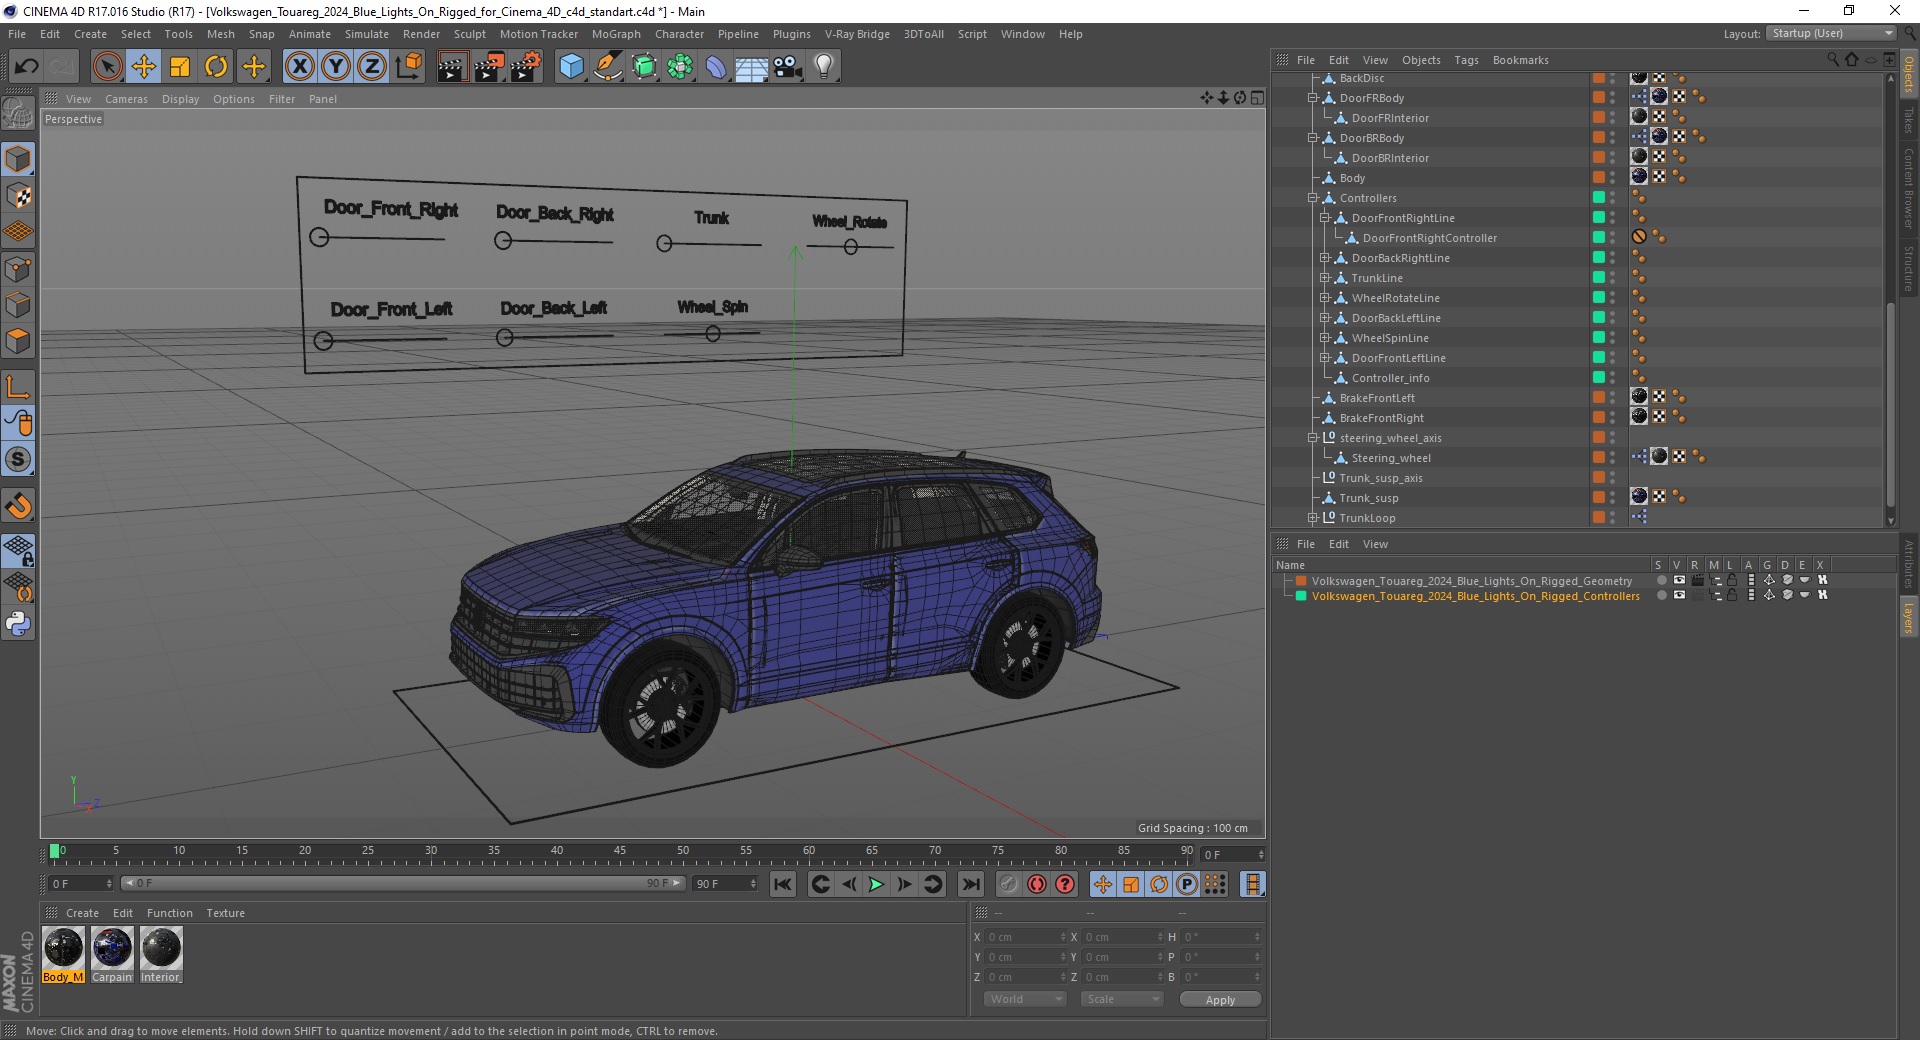Click the Array/MoGraph green icon
1920x1040 pixels.
(680, 67)
